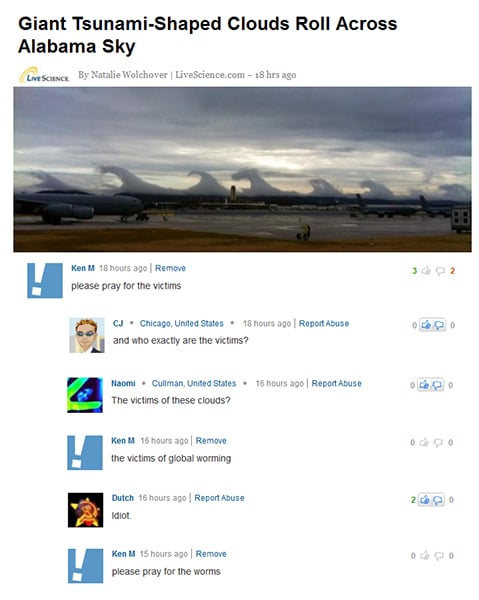479x600 pixels.
Task: Report Abuse on CJ's comment
Action: [x=324, y=323]
